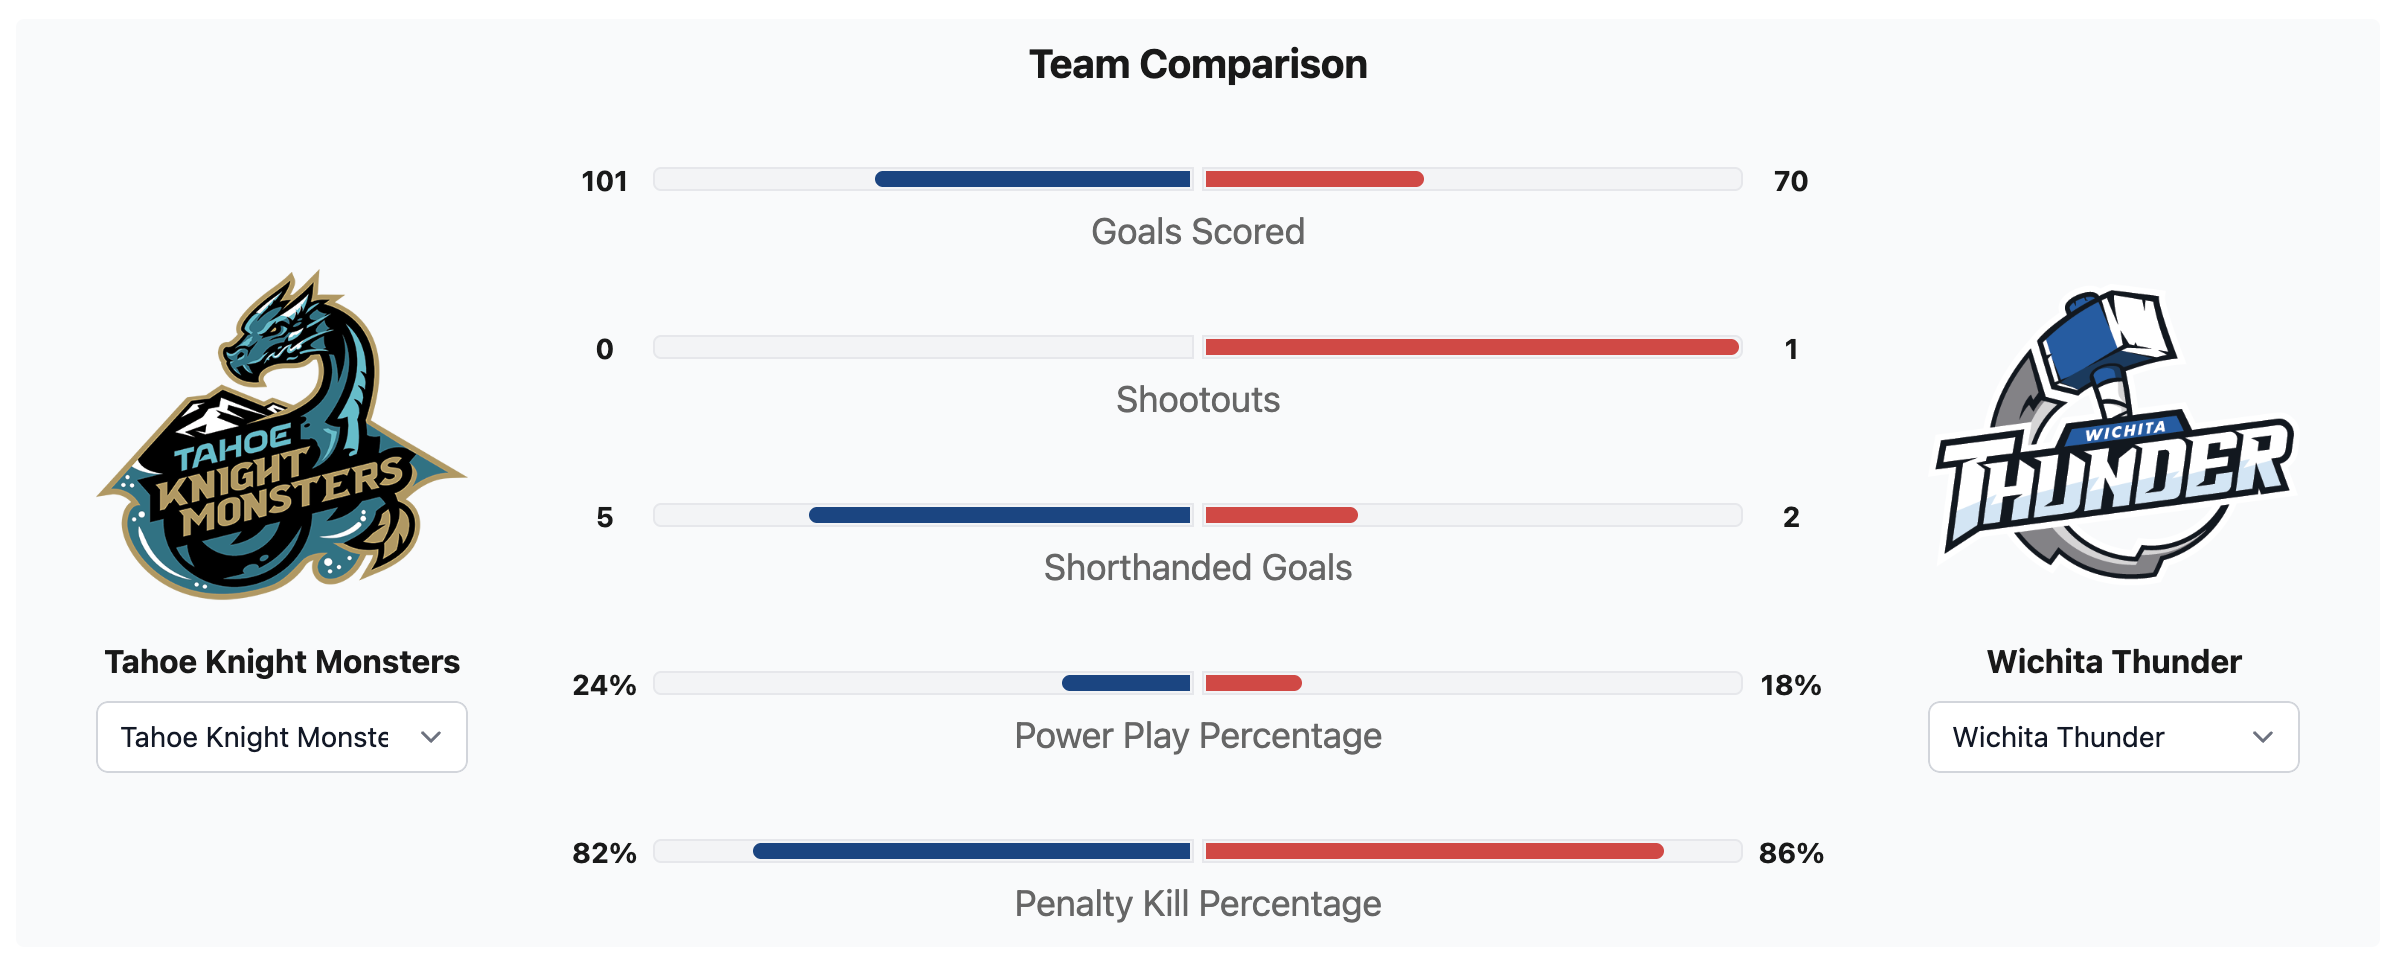Click the red Penalty Kill Percentage bar
The image size is (2408, 969).
1434,852
